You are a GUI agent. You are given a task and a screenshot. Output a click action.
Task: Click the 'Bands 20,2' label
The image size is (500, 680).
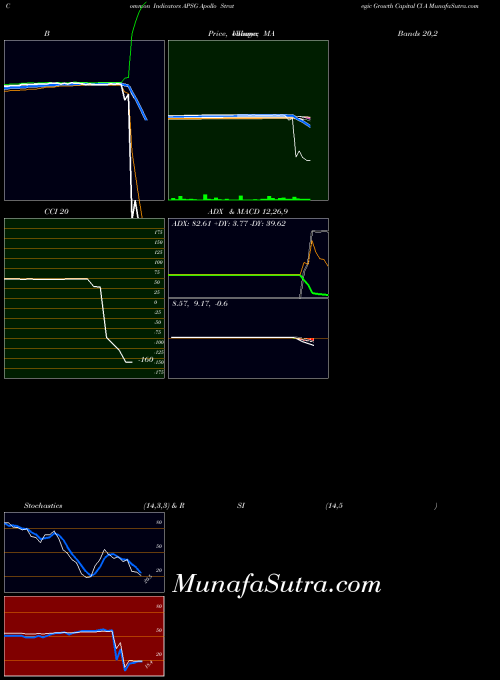pos(418,33)
